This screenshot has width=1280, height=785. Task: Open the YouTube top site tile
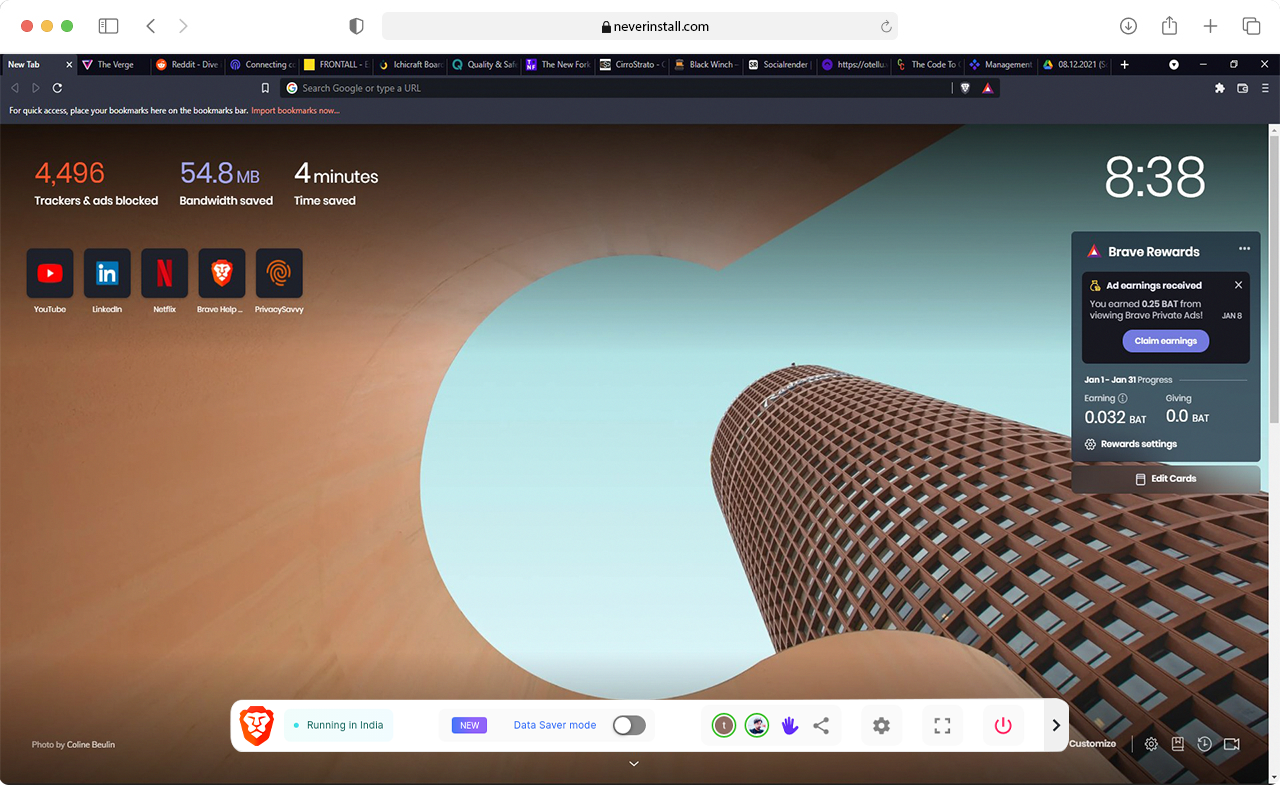tap(50, 273)
